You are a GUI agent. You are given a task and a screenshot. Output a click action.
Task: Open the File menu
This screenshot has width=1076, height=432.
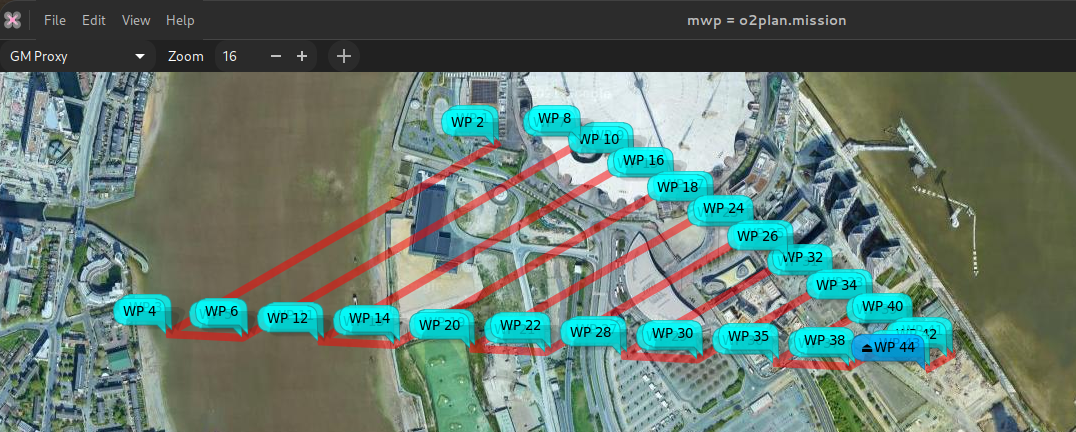click(x=55, y=20)
